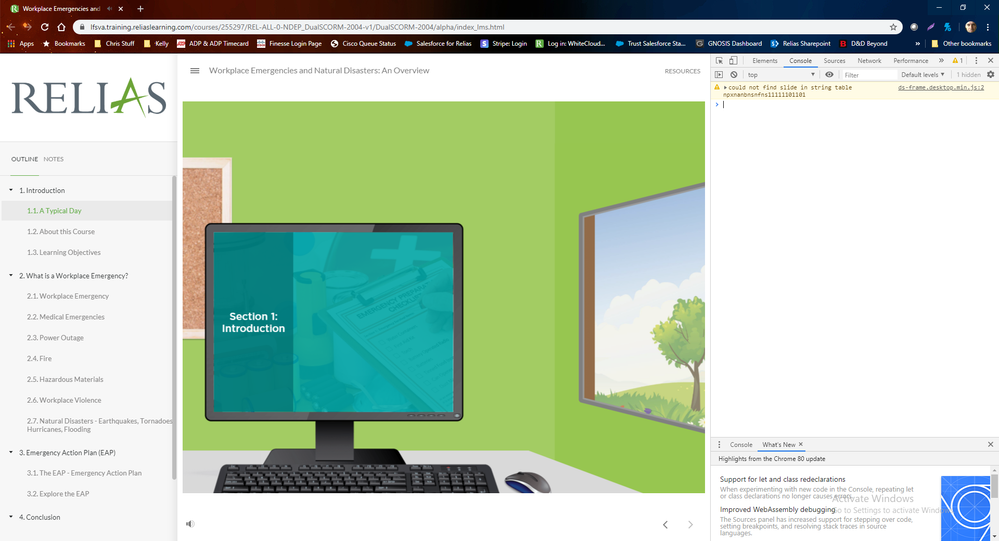Show console sidebar icon
This screenshot has height=541, width=999.
(719, 75)
